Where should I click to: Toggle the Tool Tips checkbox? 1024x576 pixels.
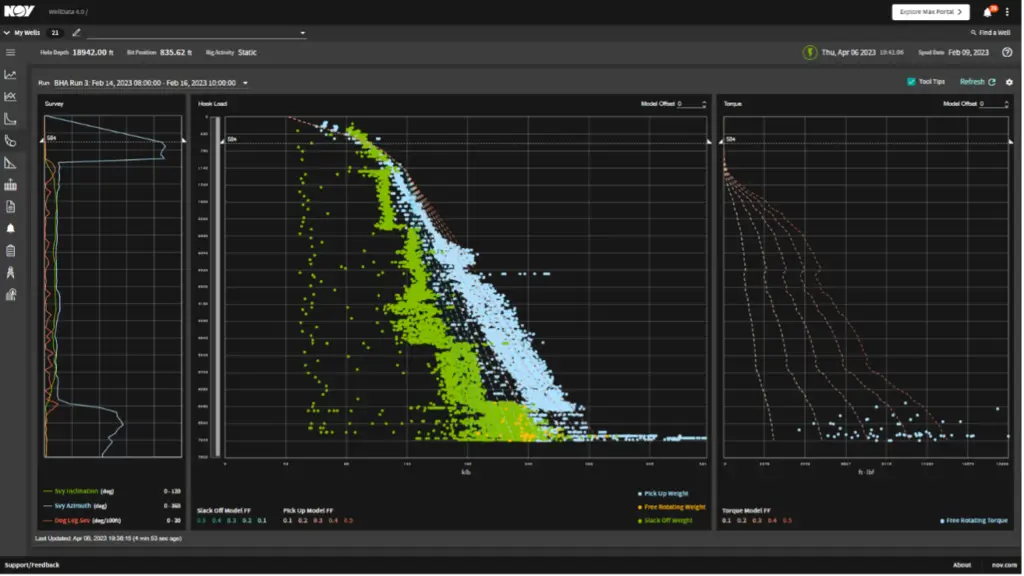912,82
